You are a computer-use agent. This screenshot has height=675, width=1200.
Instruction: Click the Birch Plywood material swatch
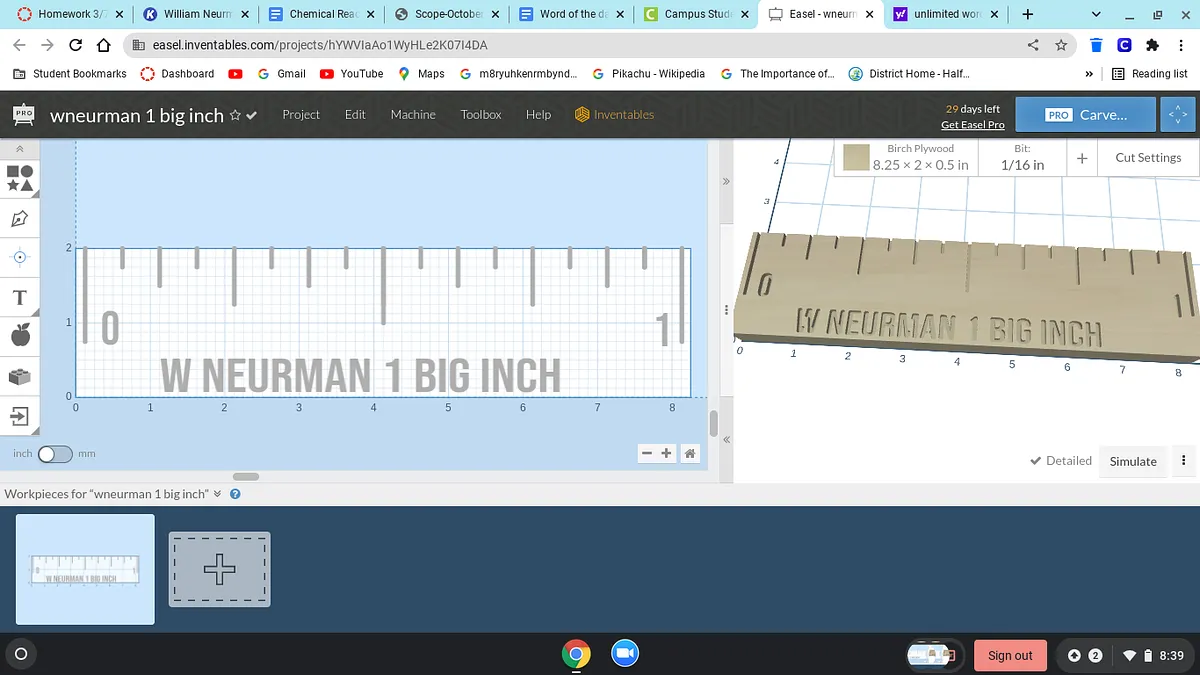point(855,158)
